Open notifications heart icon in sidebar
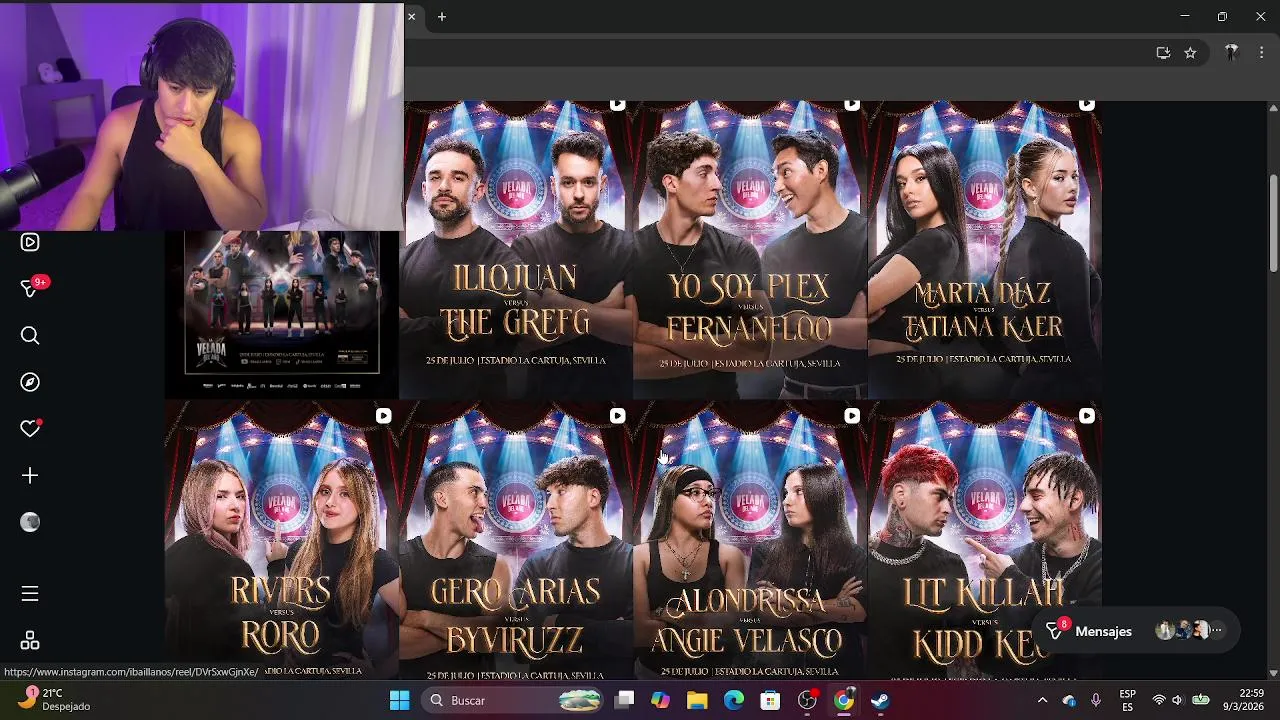Screen dimensions: 1280x720 click(30, 428)
